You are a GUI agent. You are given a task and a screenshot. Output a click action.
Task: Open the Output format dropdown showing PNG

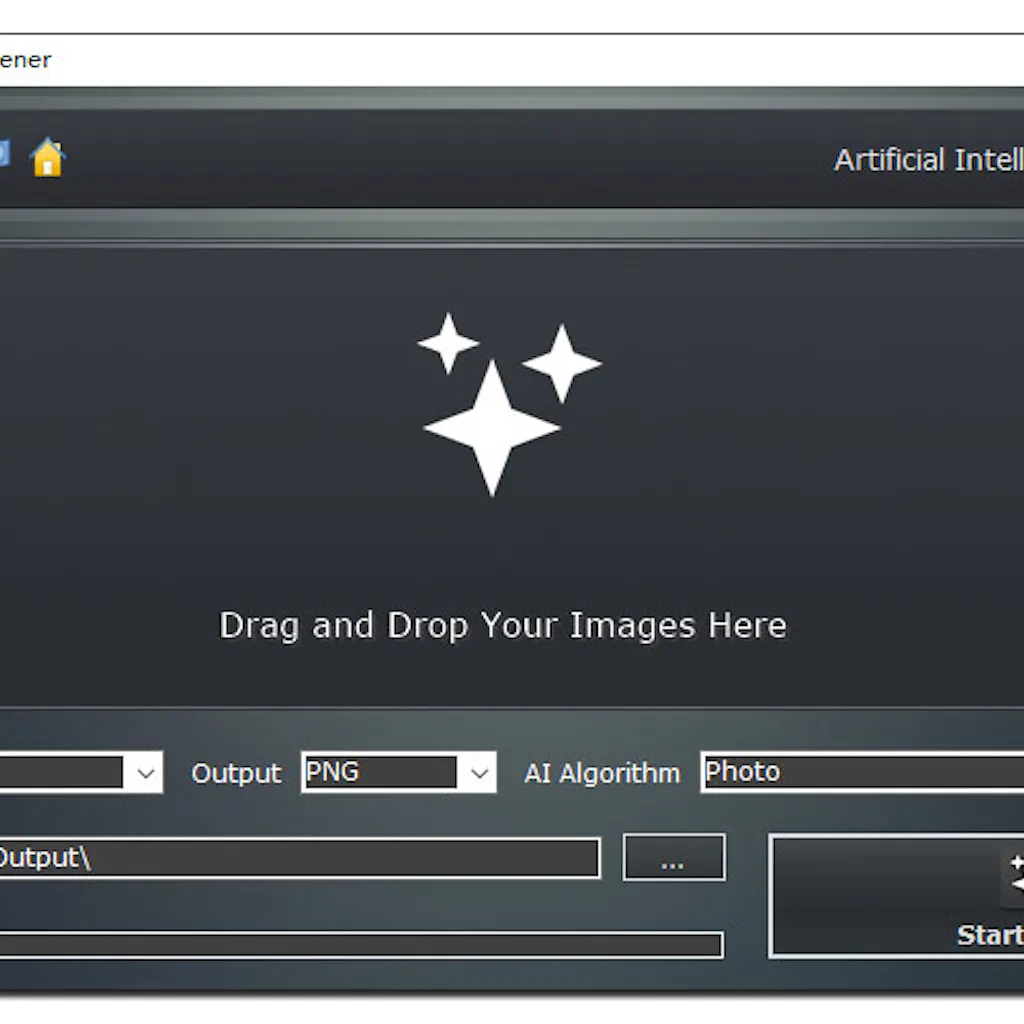[x=398, y=772]
